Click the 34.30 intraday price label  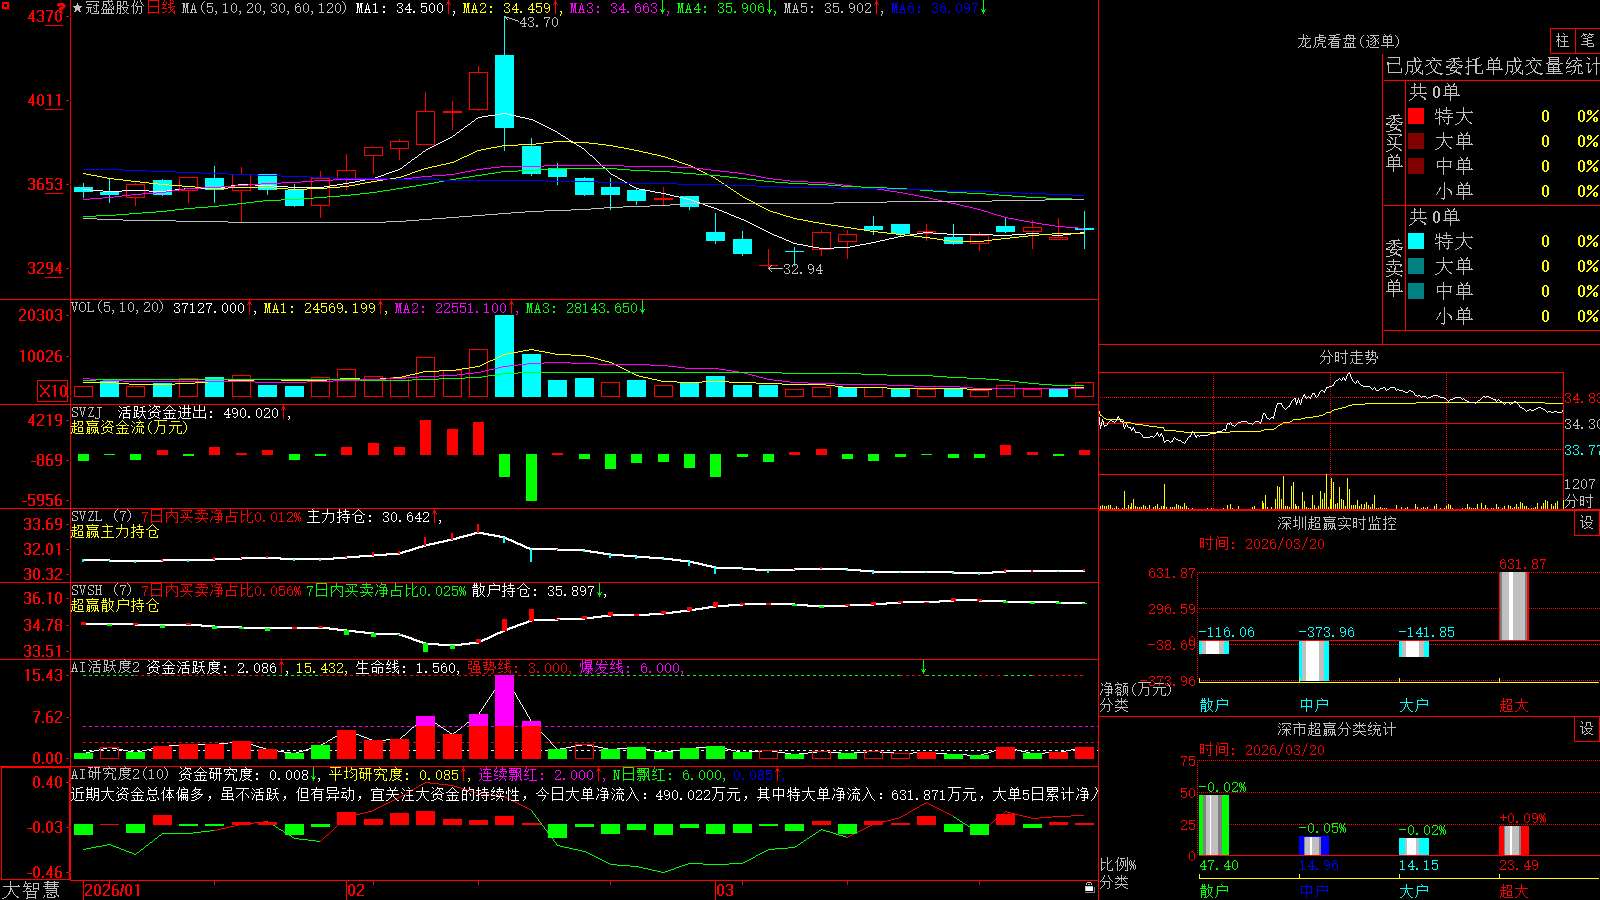pos(1581,424)
